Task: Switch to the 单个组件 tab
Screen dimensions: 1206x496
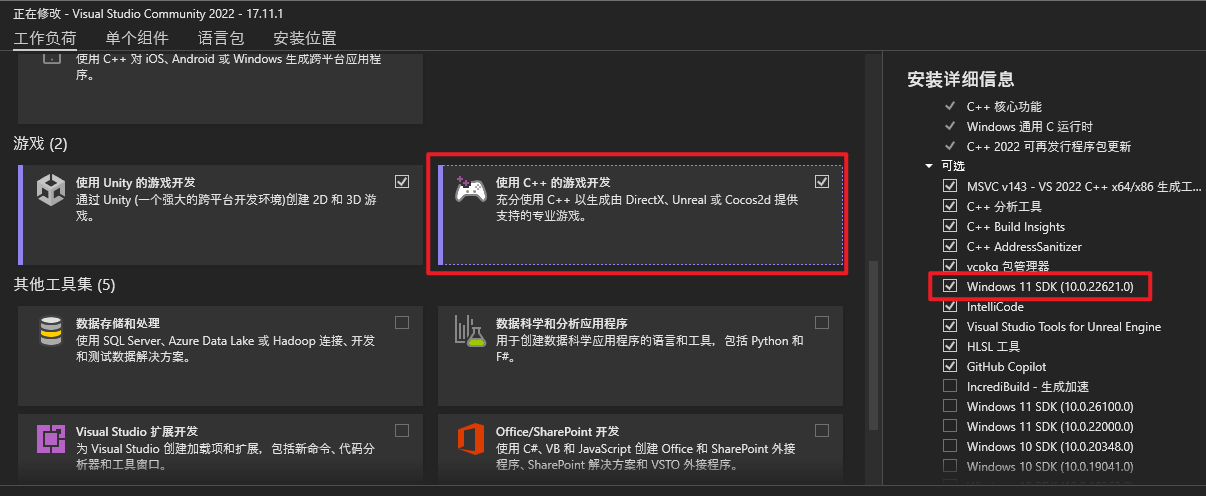Action: tap(137, 38)
